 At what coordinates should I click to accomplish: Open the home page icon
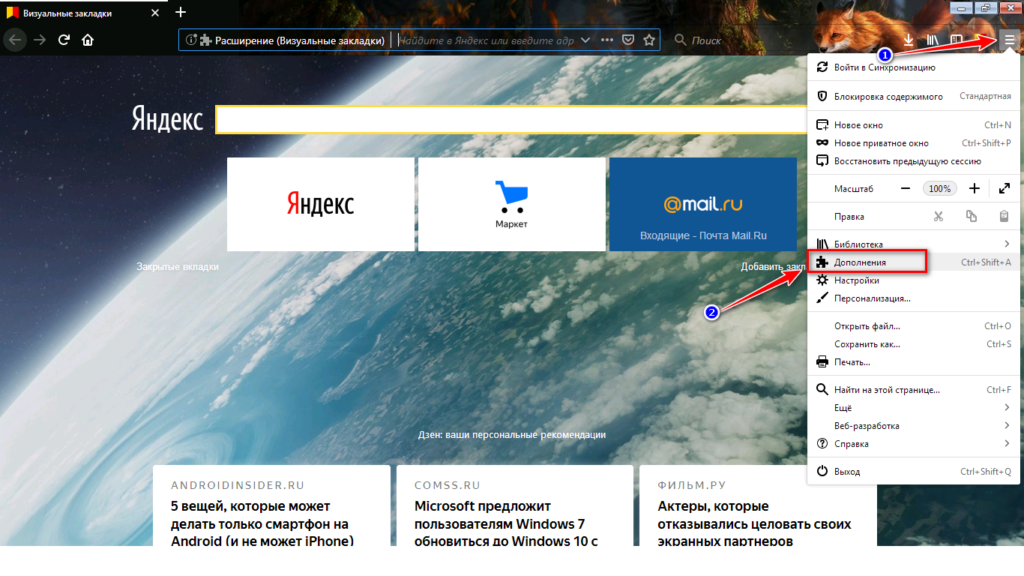tap(88, 40)
